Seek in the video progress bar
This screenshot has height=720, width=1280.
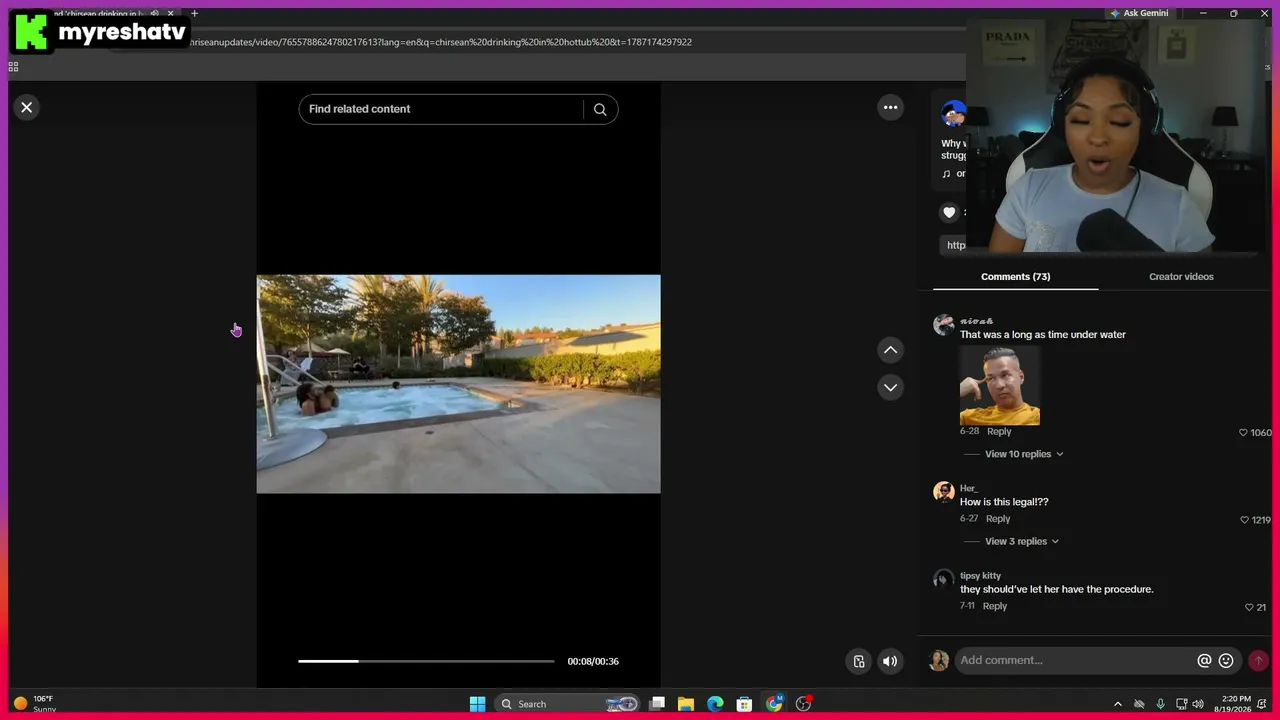pyautogui.click(x=426, y=661)
